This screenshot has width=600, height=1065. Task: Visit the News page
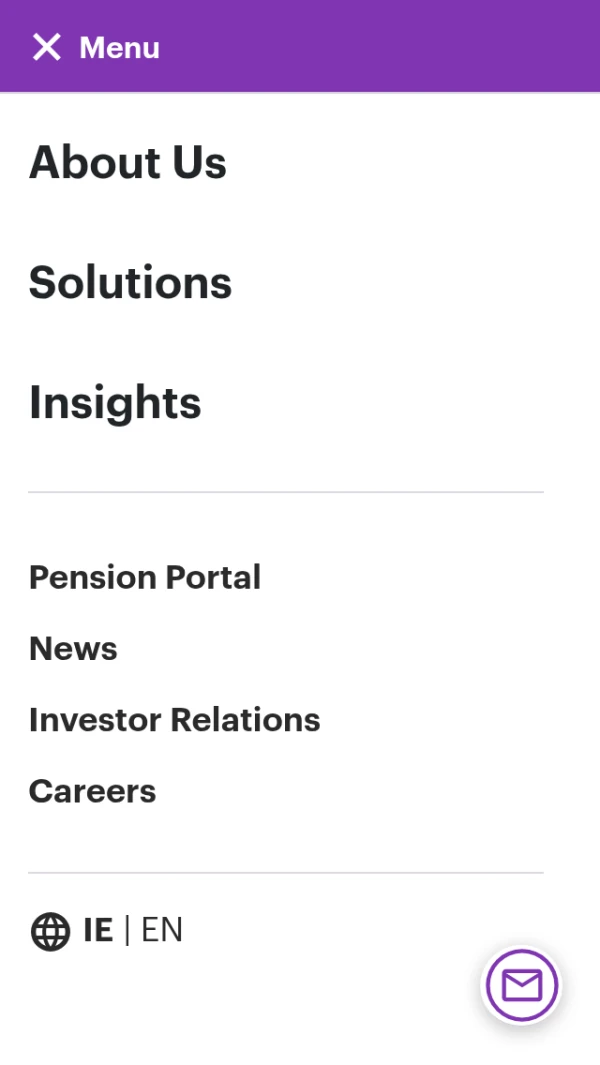pos(73,649)
